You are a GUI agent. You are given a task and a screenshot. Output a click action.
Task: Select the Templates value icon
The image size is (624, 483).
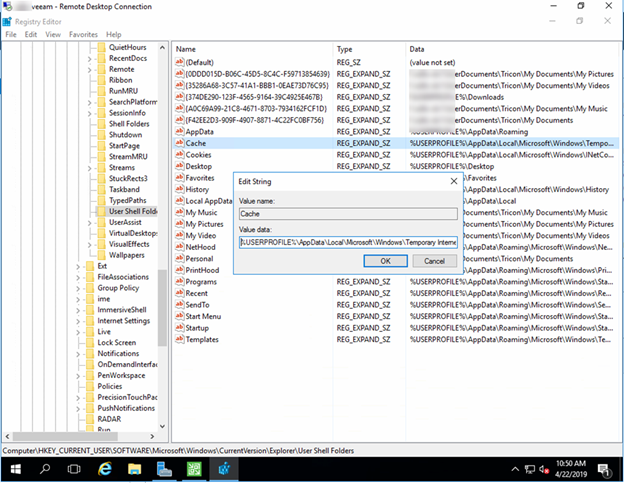click(x=179, y=339)
